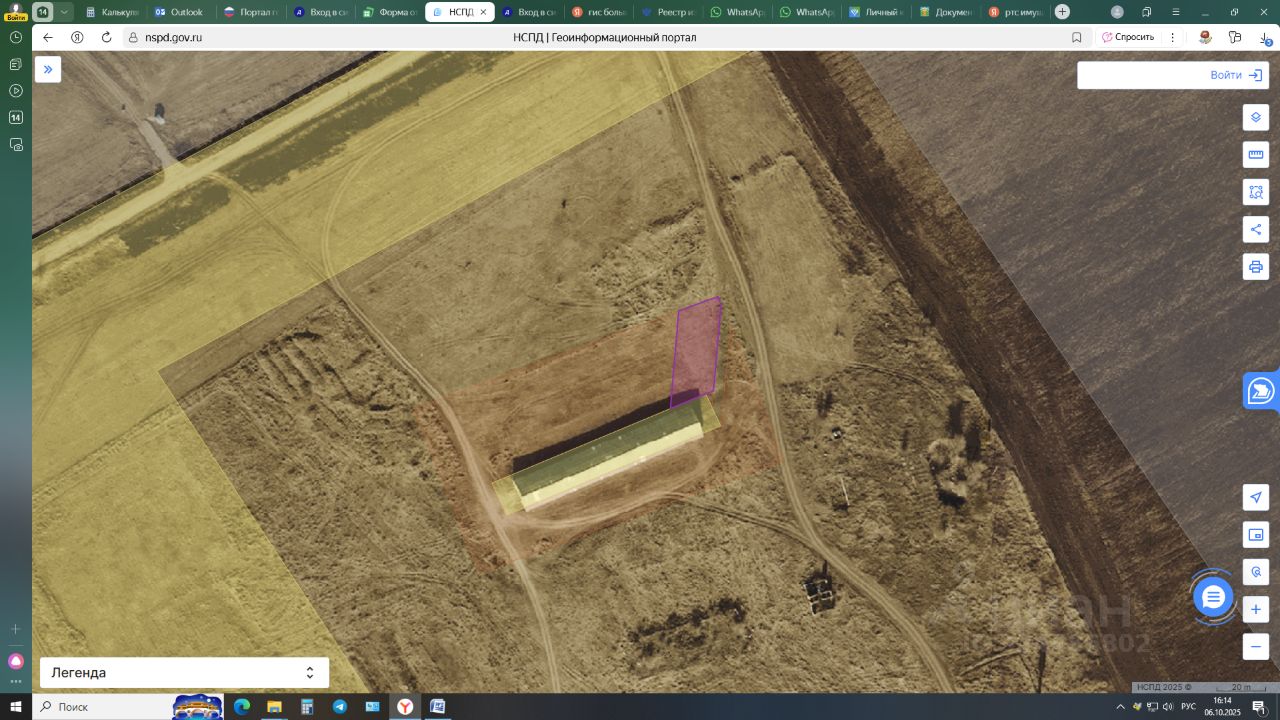Image resolution: width=1280 pixels, height=720 pixels.
Task: Share the current map view
Action: tap(1256, 229)
